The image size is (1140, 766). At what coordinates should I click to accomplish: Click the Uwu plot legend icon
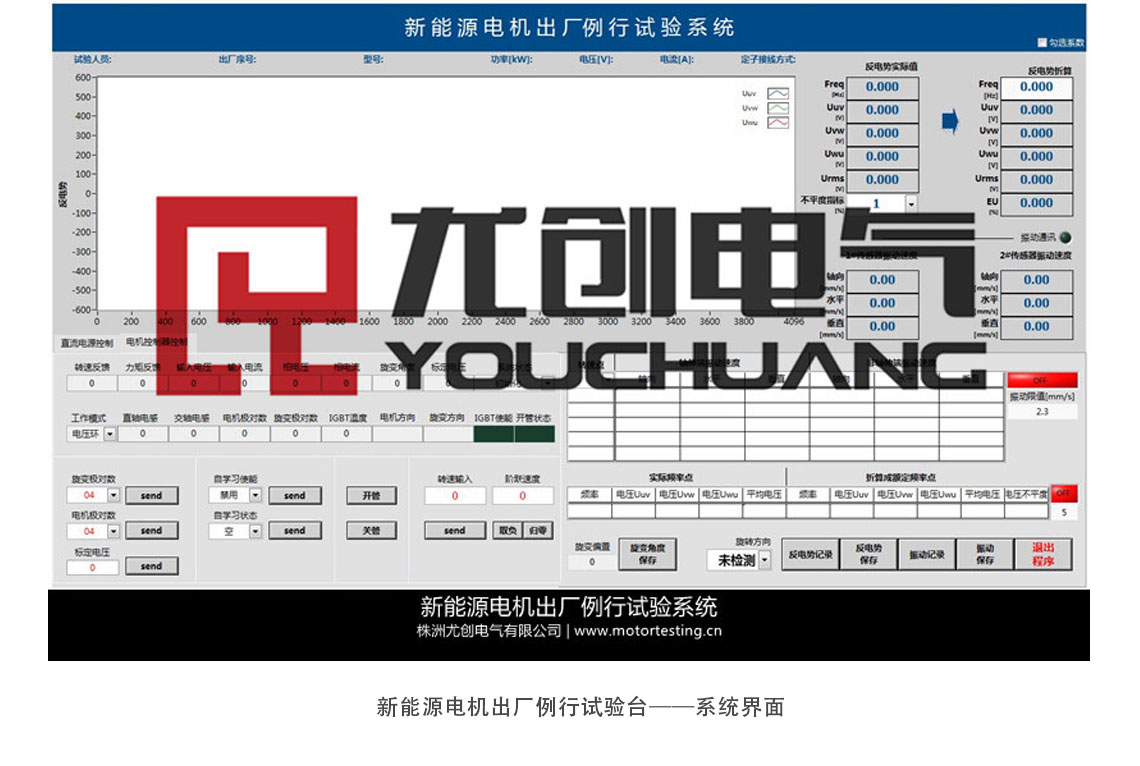(x=777, y=123)
